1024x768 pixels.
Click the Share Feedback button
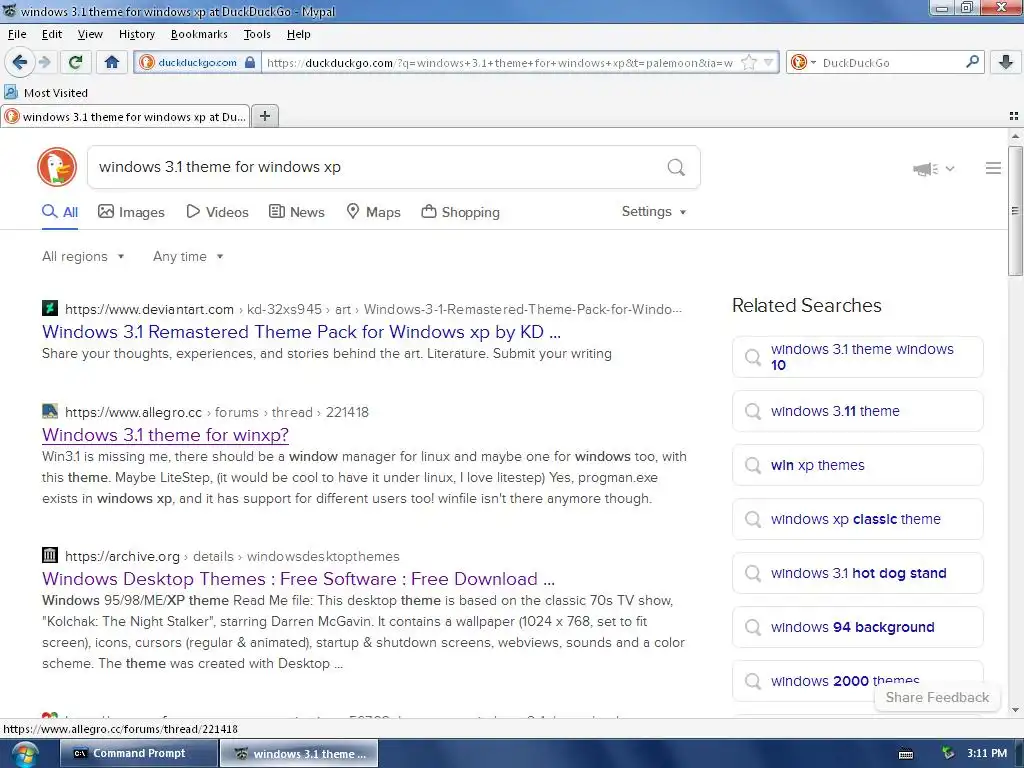[937, 697]
